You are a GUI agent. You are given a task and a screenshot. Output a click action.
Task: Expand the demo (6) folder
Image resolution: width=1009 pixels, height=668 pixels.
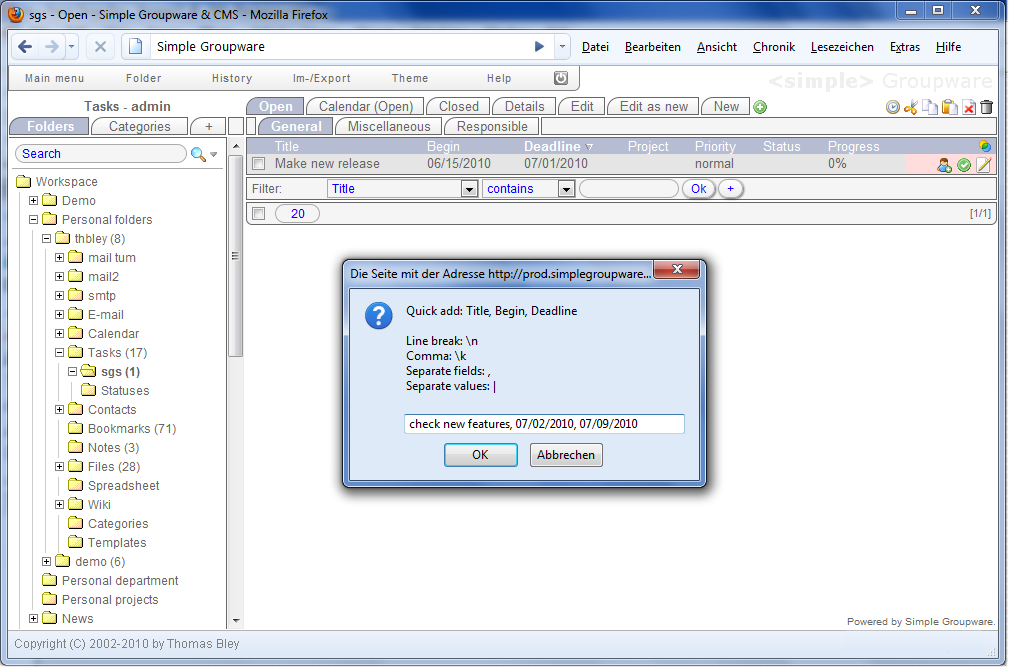(x=46, y=562)
